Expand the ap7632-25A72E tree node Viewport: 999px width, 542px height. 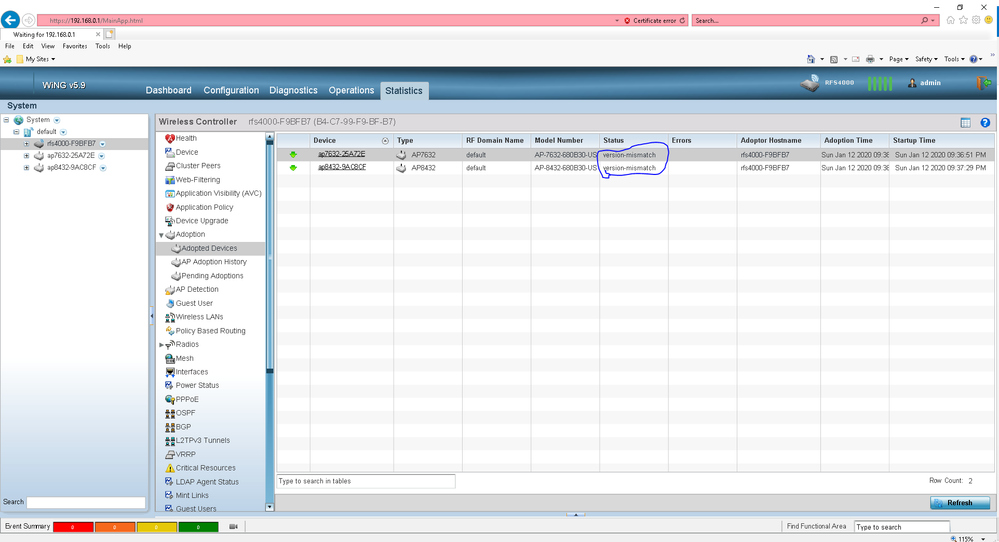point(28,156)
